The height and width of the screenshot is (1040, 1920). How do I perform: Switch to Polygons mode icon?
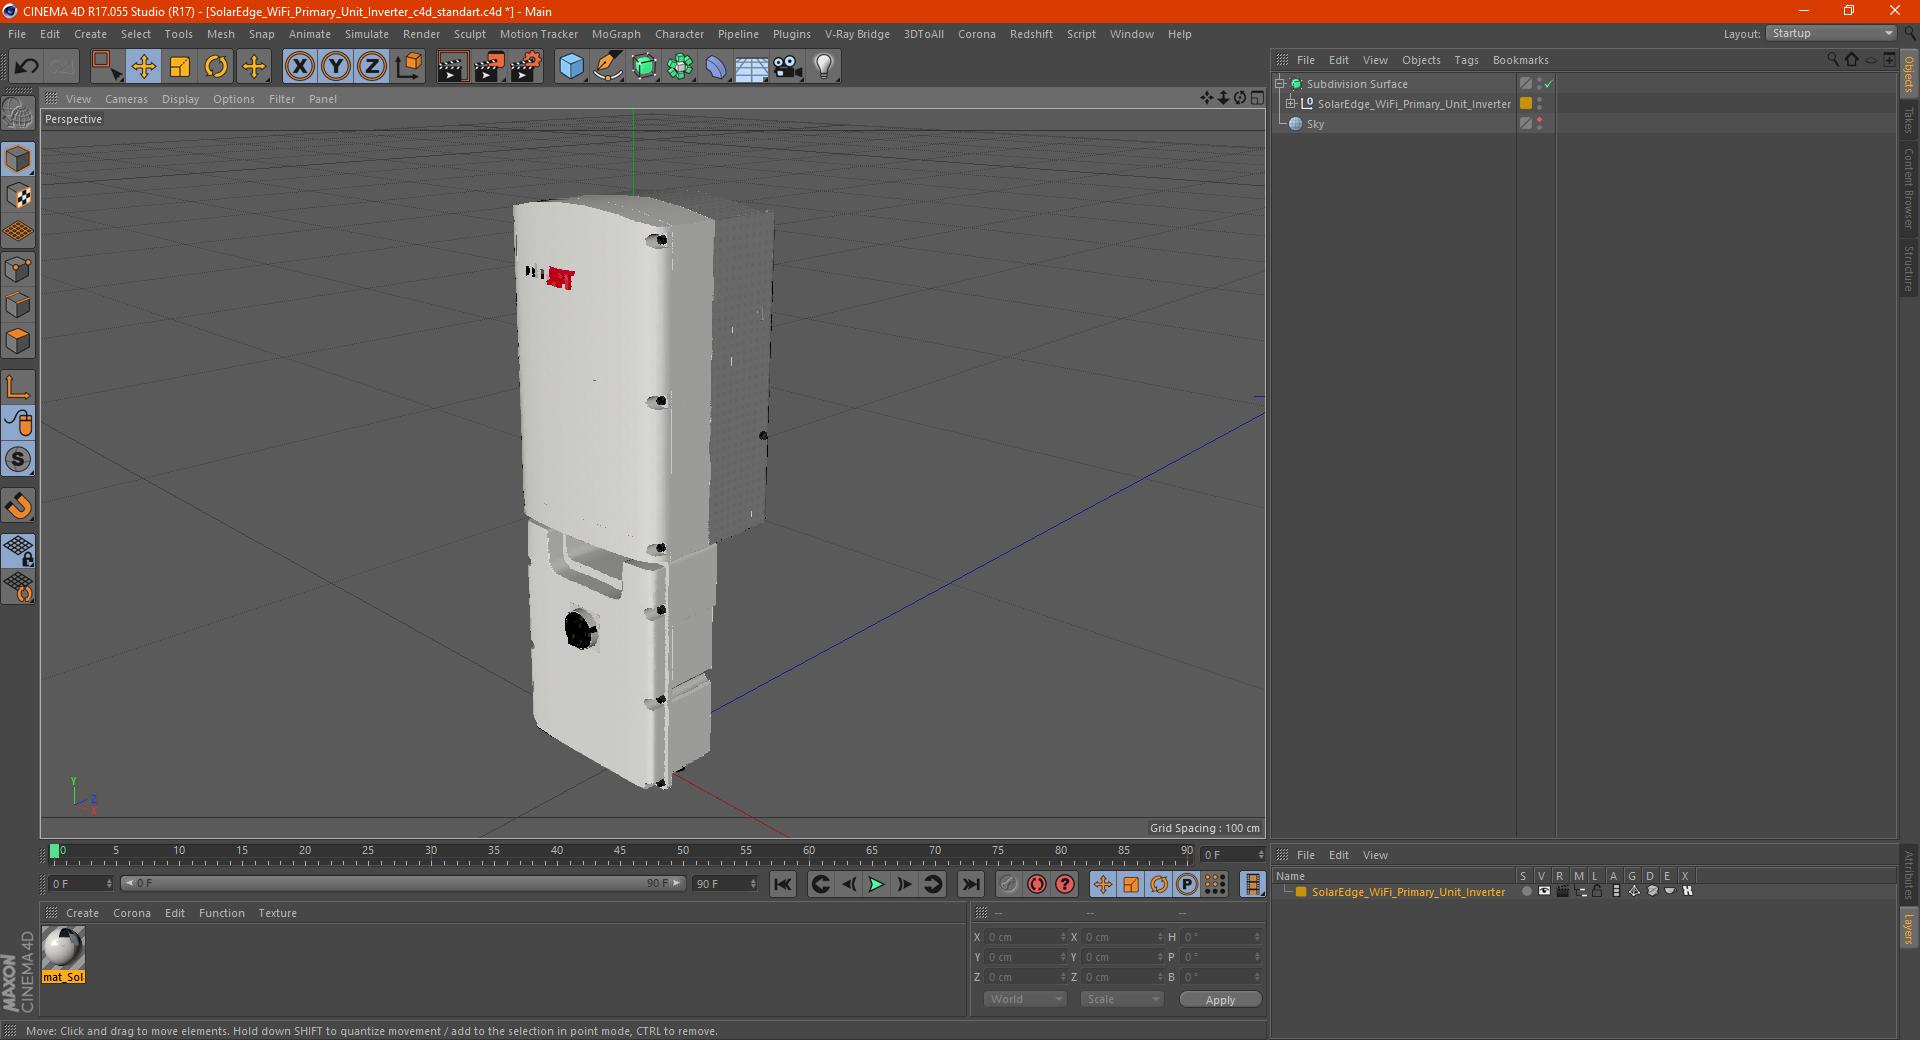pyautogui.click(x=18, y=341)
